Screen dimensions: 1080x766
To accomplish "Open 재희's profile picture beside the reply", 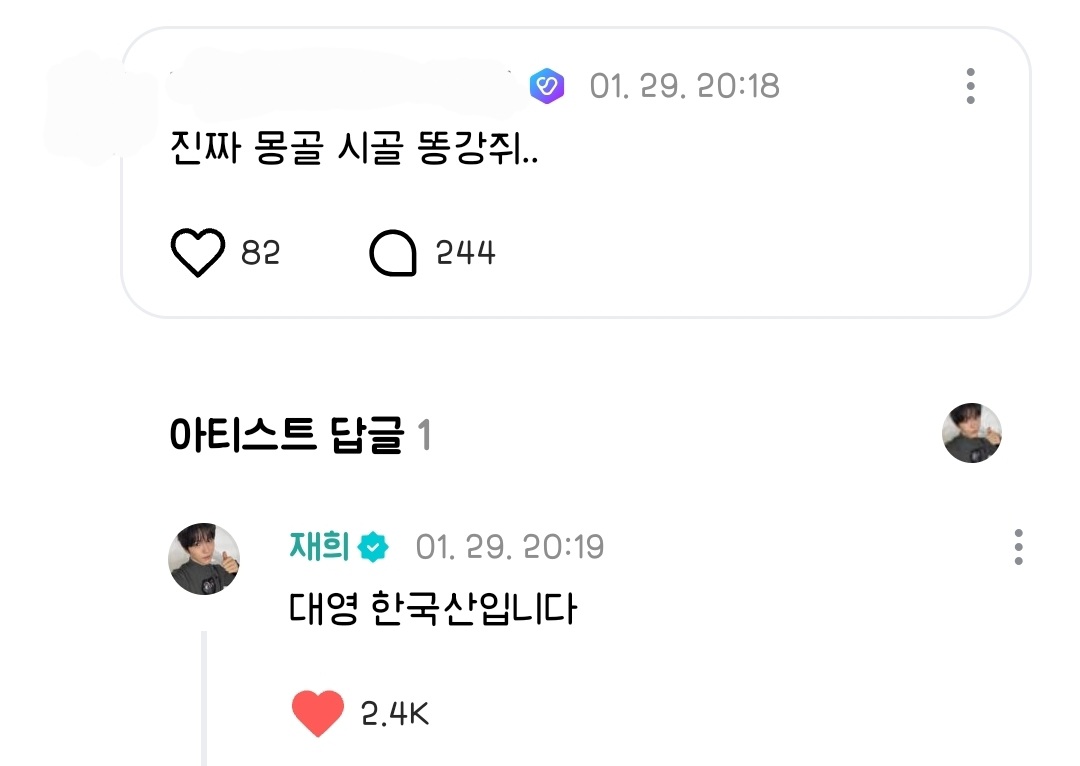I will pos(204,559).
